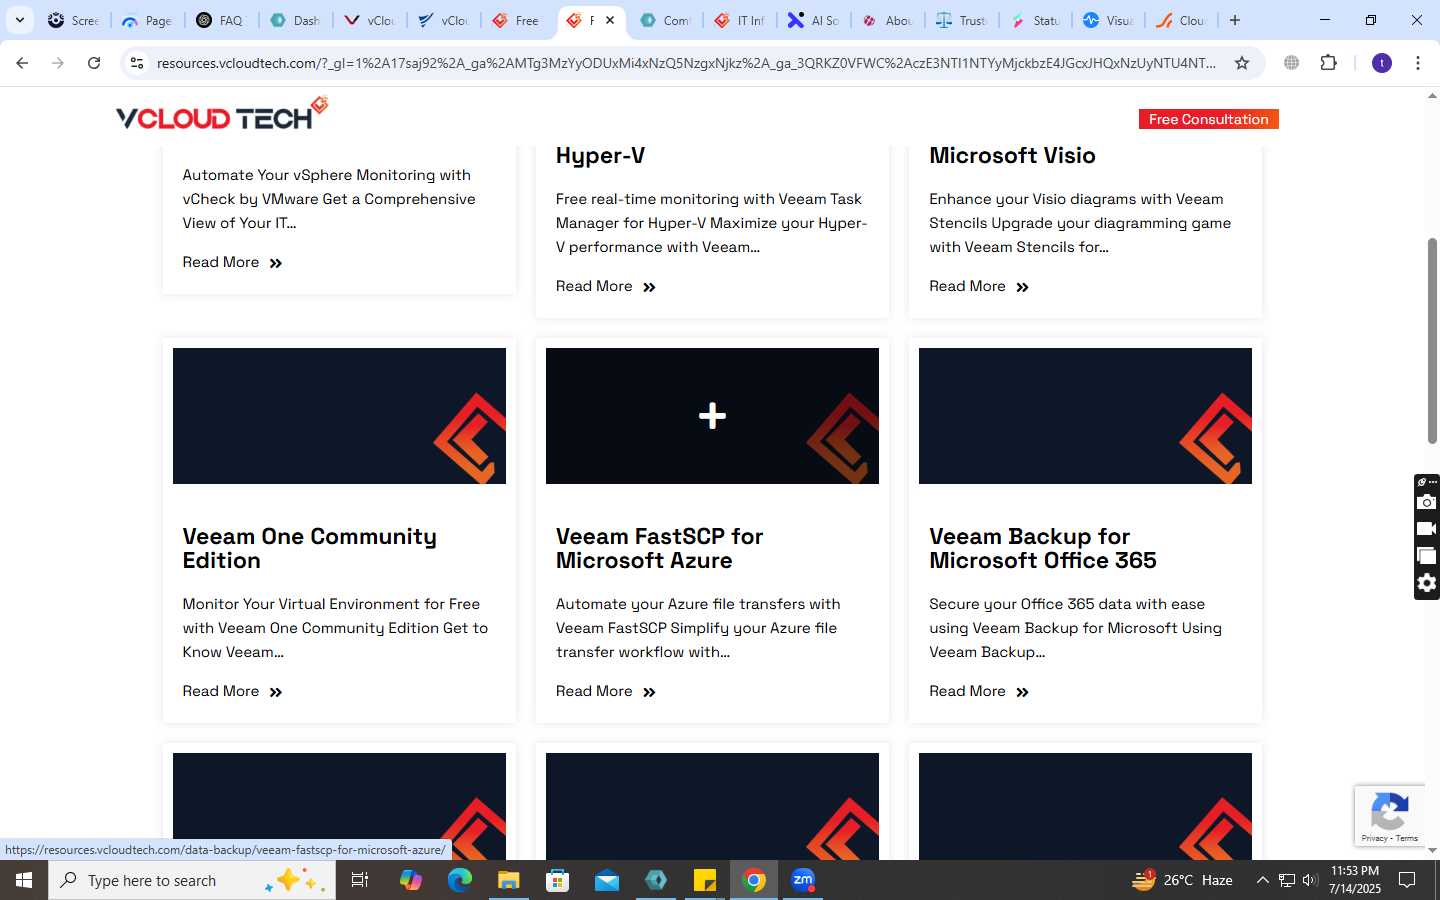1440x900 pixels.
Task: Open Read More for Veeam Backup Office 365
Action: pyautogui.click(x=978, y=691)
